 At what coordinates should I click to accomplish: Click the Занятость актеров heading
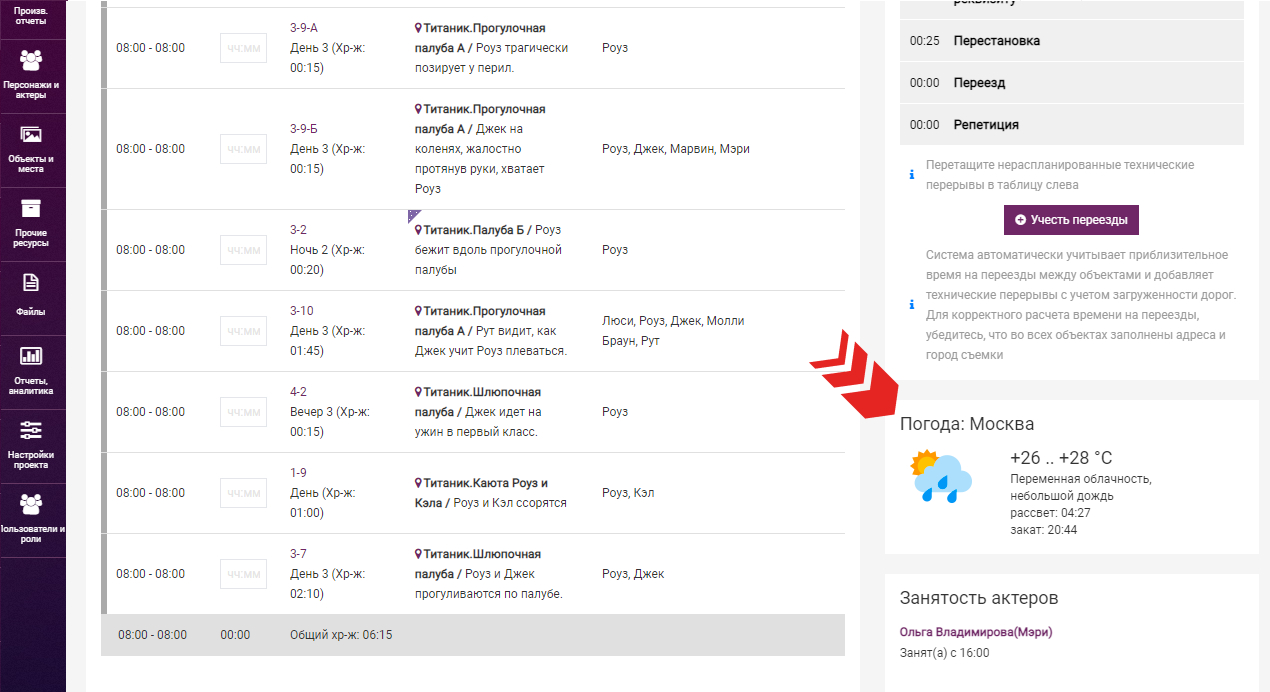979,598
